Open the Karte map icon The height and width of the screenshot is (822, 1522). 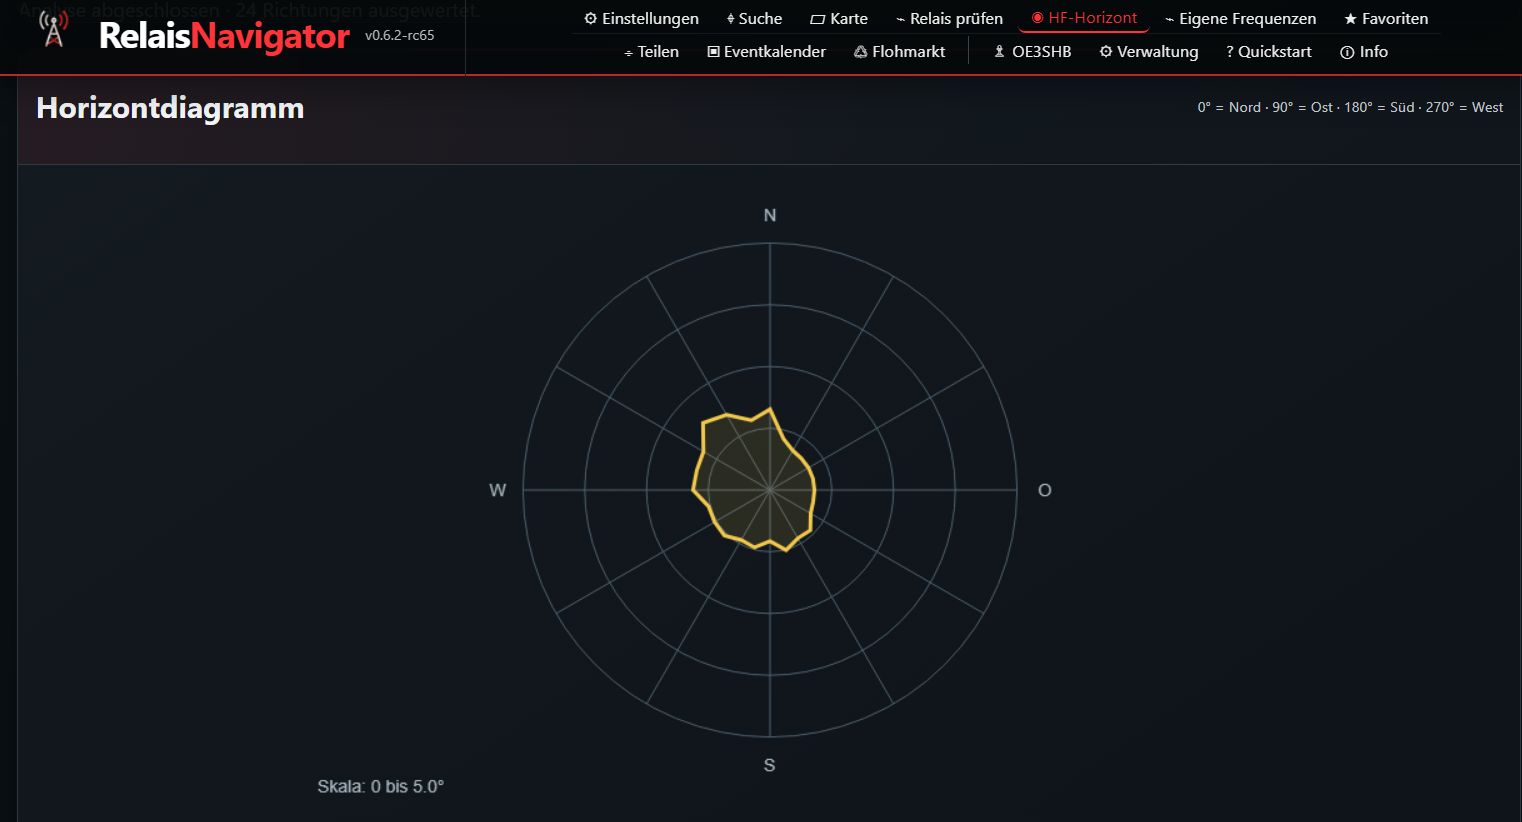click(818, 19)
